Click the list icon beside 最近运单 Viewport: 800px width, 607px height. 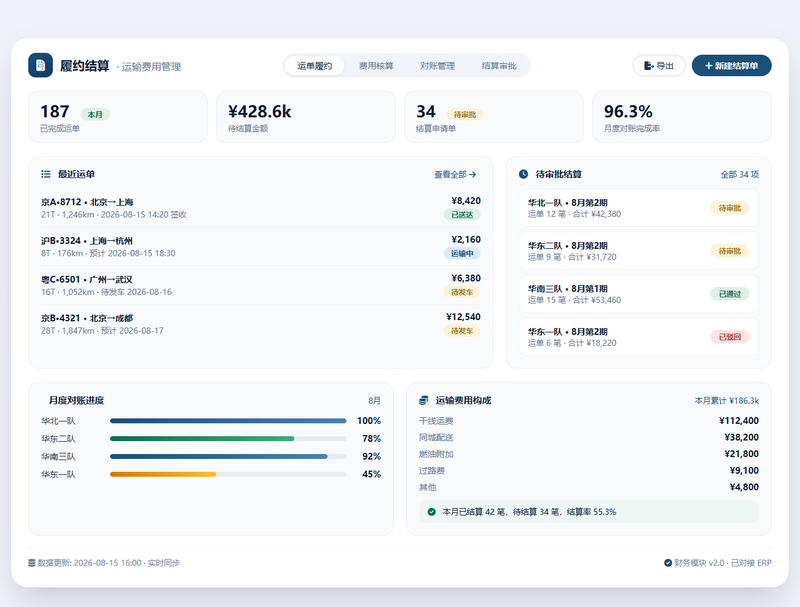click(x=46, y=174)
